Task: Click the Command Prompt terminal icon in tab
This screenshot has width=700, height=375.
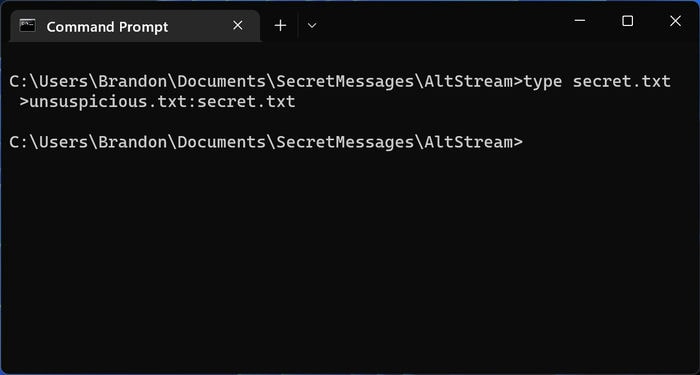Action: click(x=27, y=25)
